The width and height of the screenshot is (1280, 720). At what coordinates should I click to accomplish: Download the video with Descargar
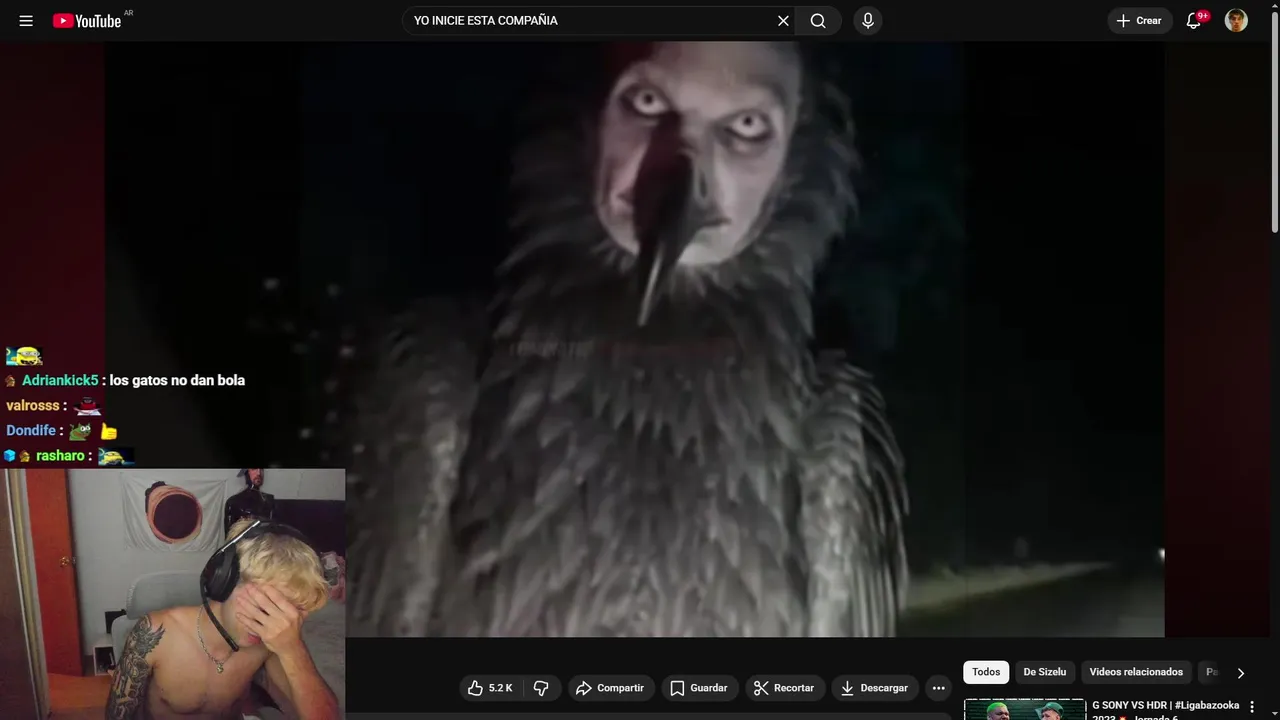(875, 688)
